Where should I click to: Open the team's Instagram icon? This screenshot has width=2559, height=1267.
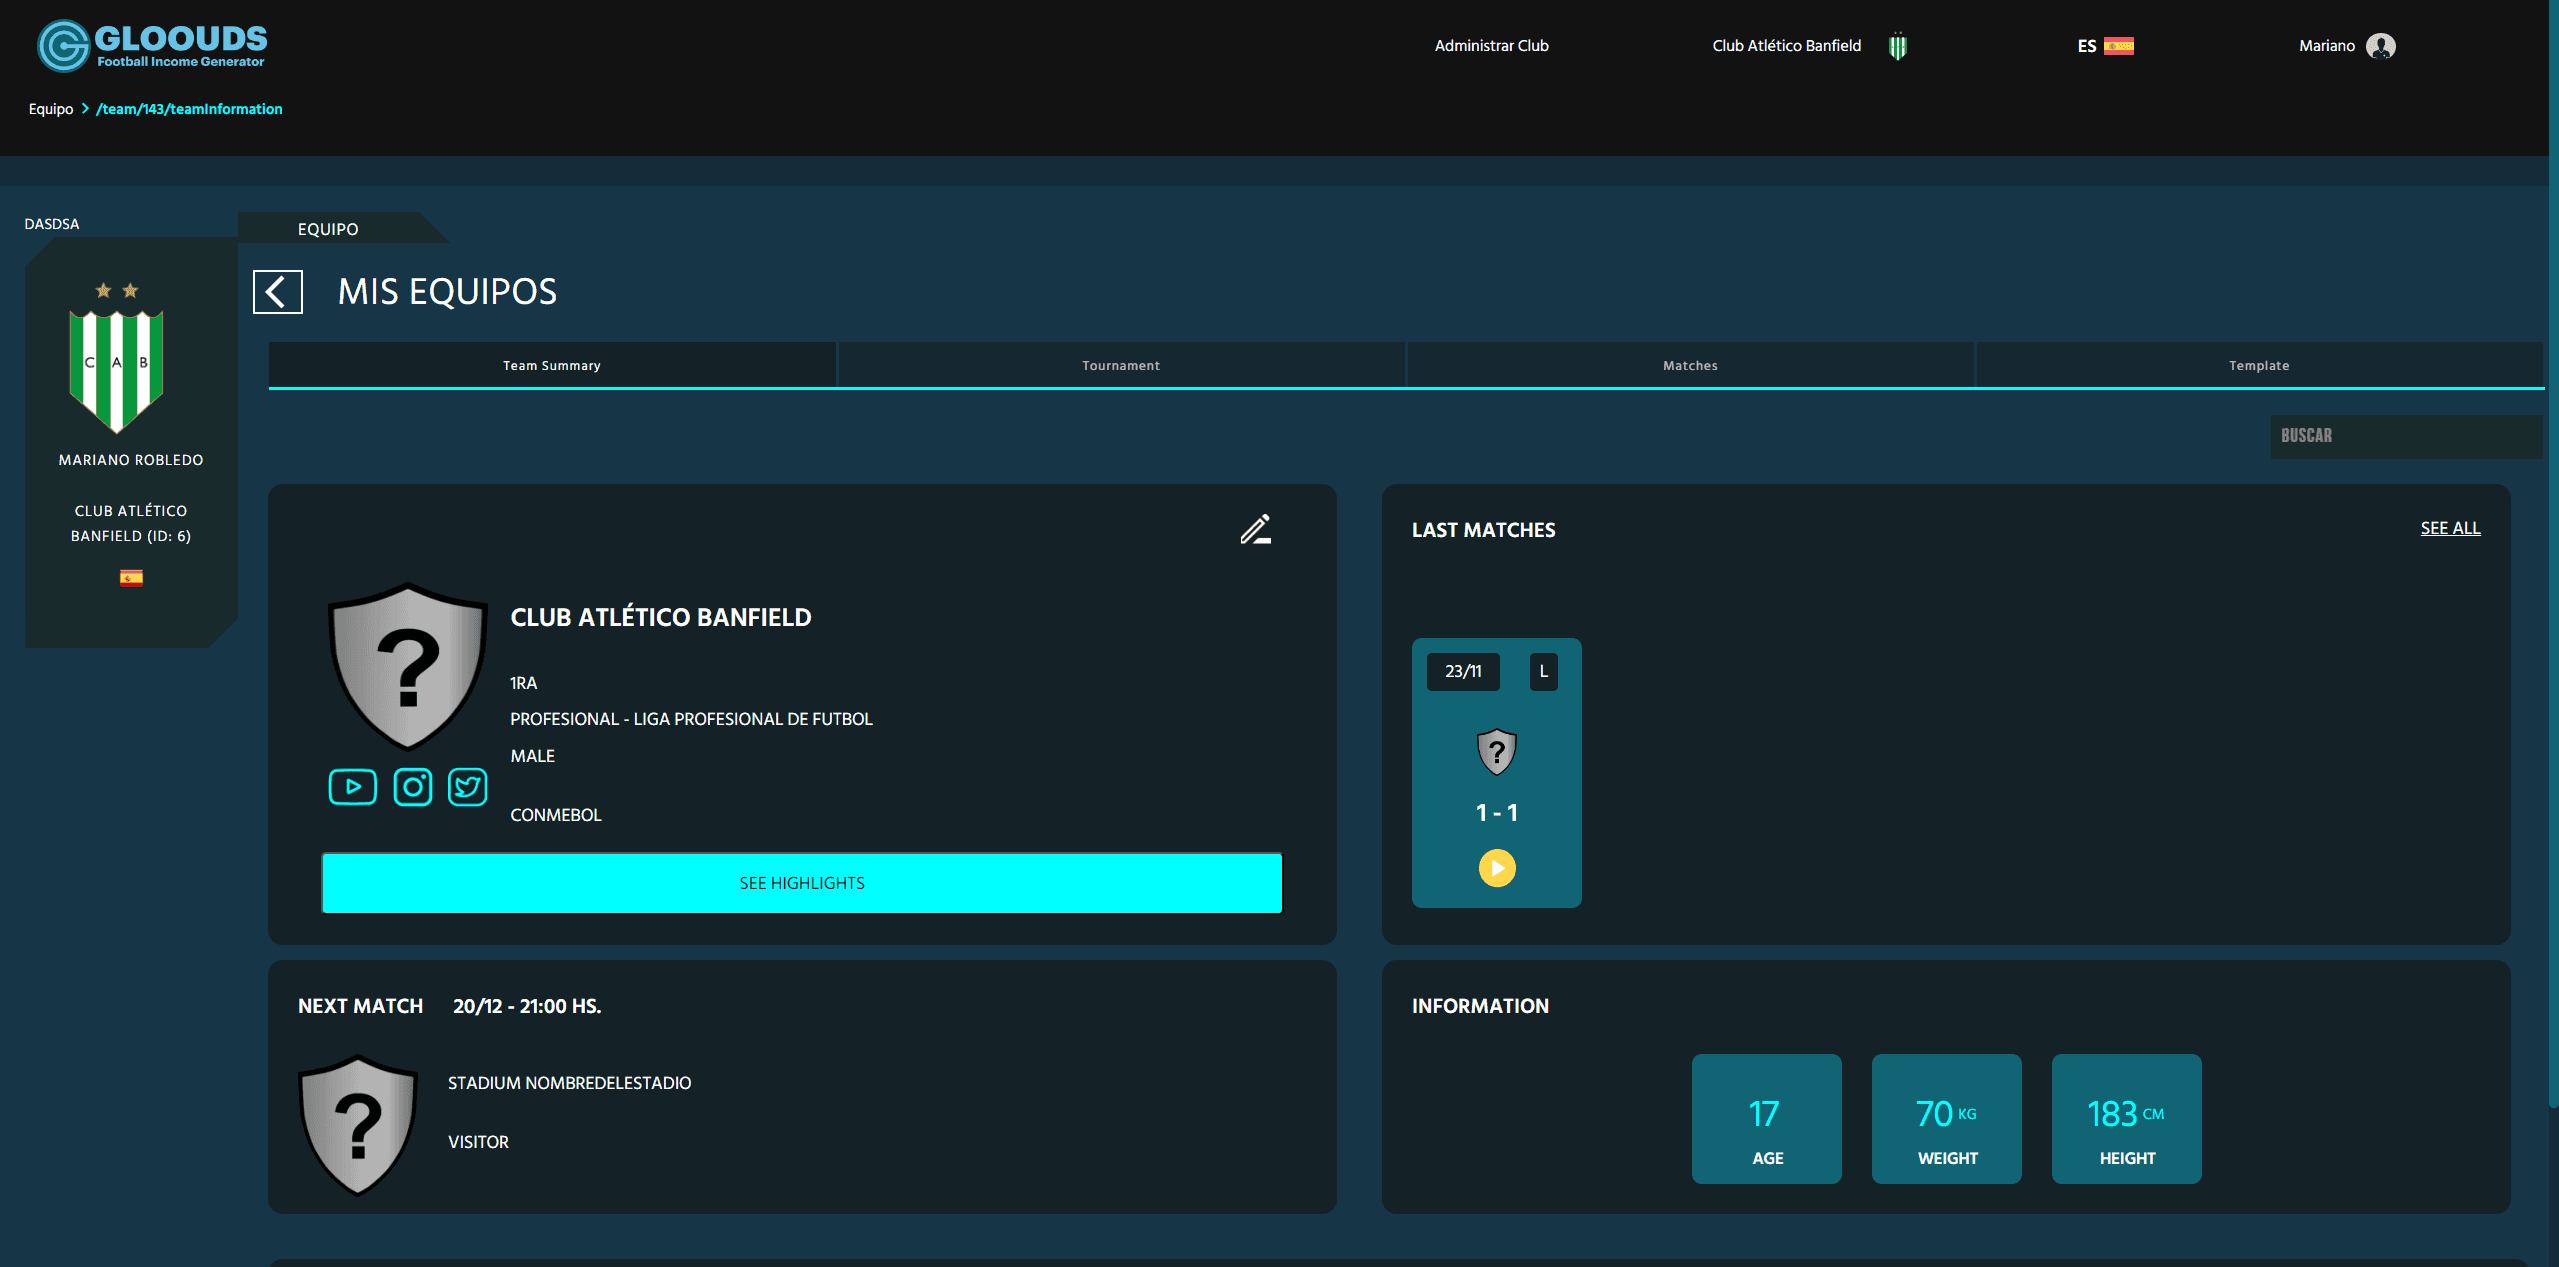[413, 787]
